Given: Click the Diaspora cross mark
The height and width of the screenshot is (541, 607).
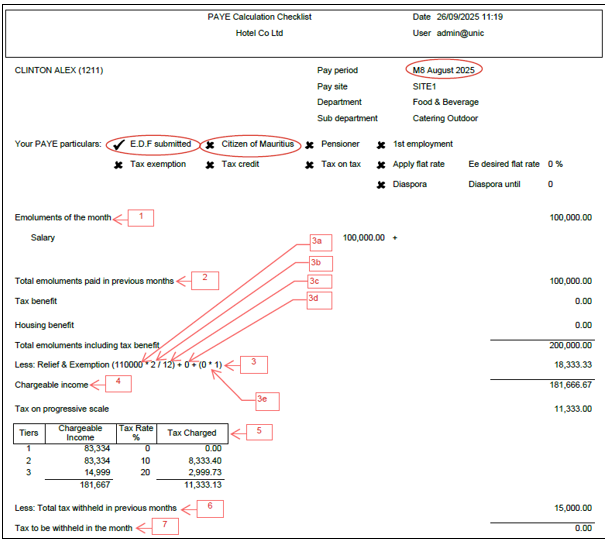Looking at the screenshot, I should pyautogui.click(x=381, y=185).
